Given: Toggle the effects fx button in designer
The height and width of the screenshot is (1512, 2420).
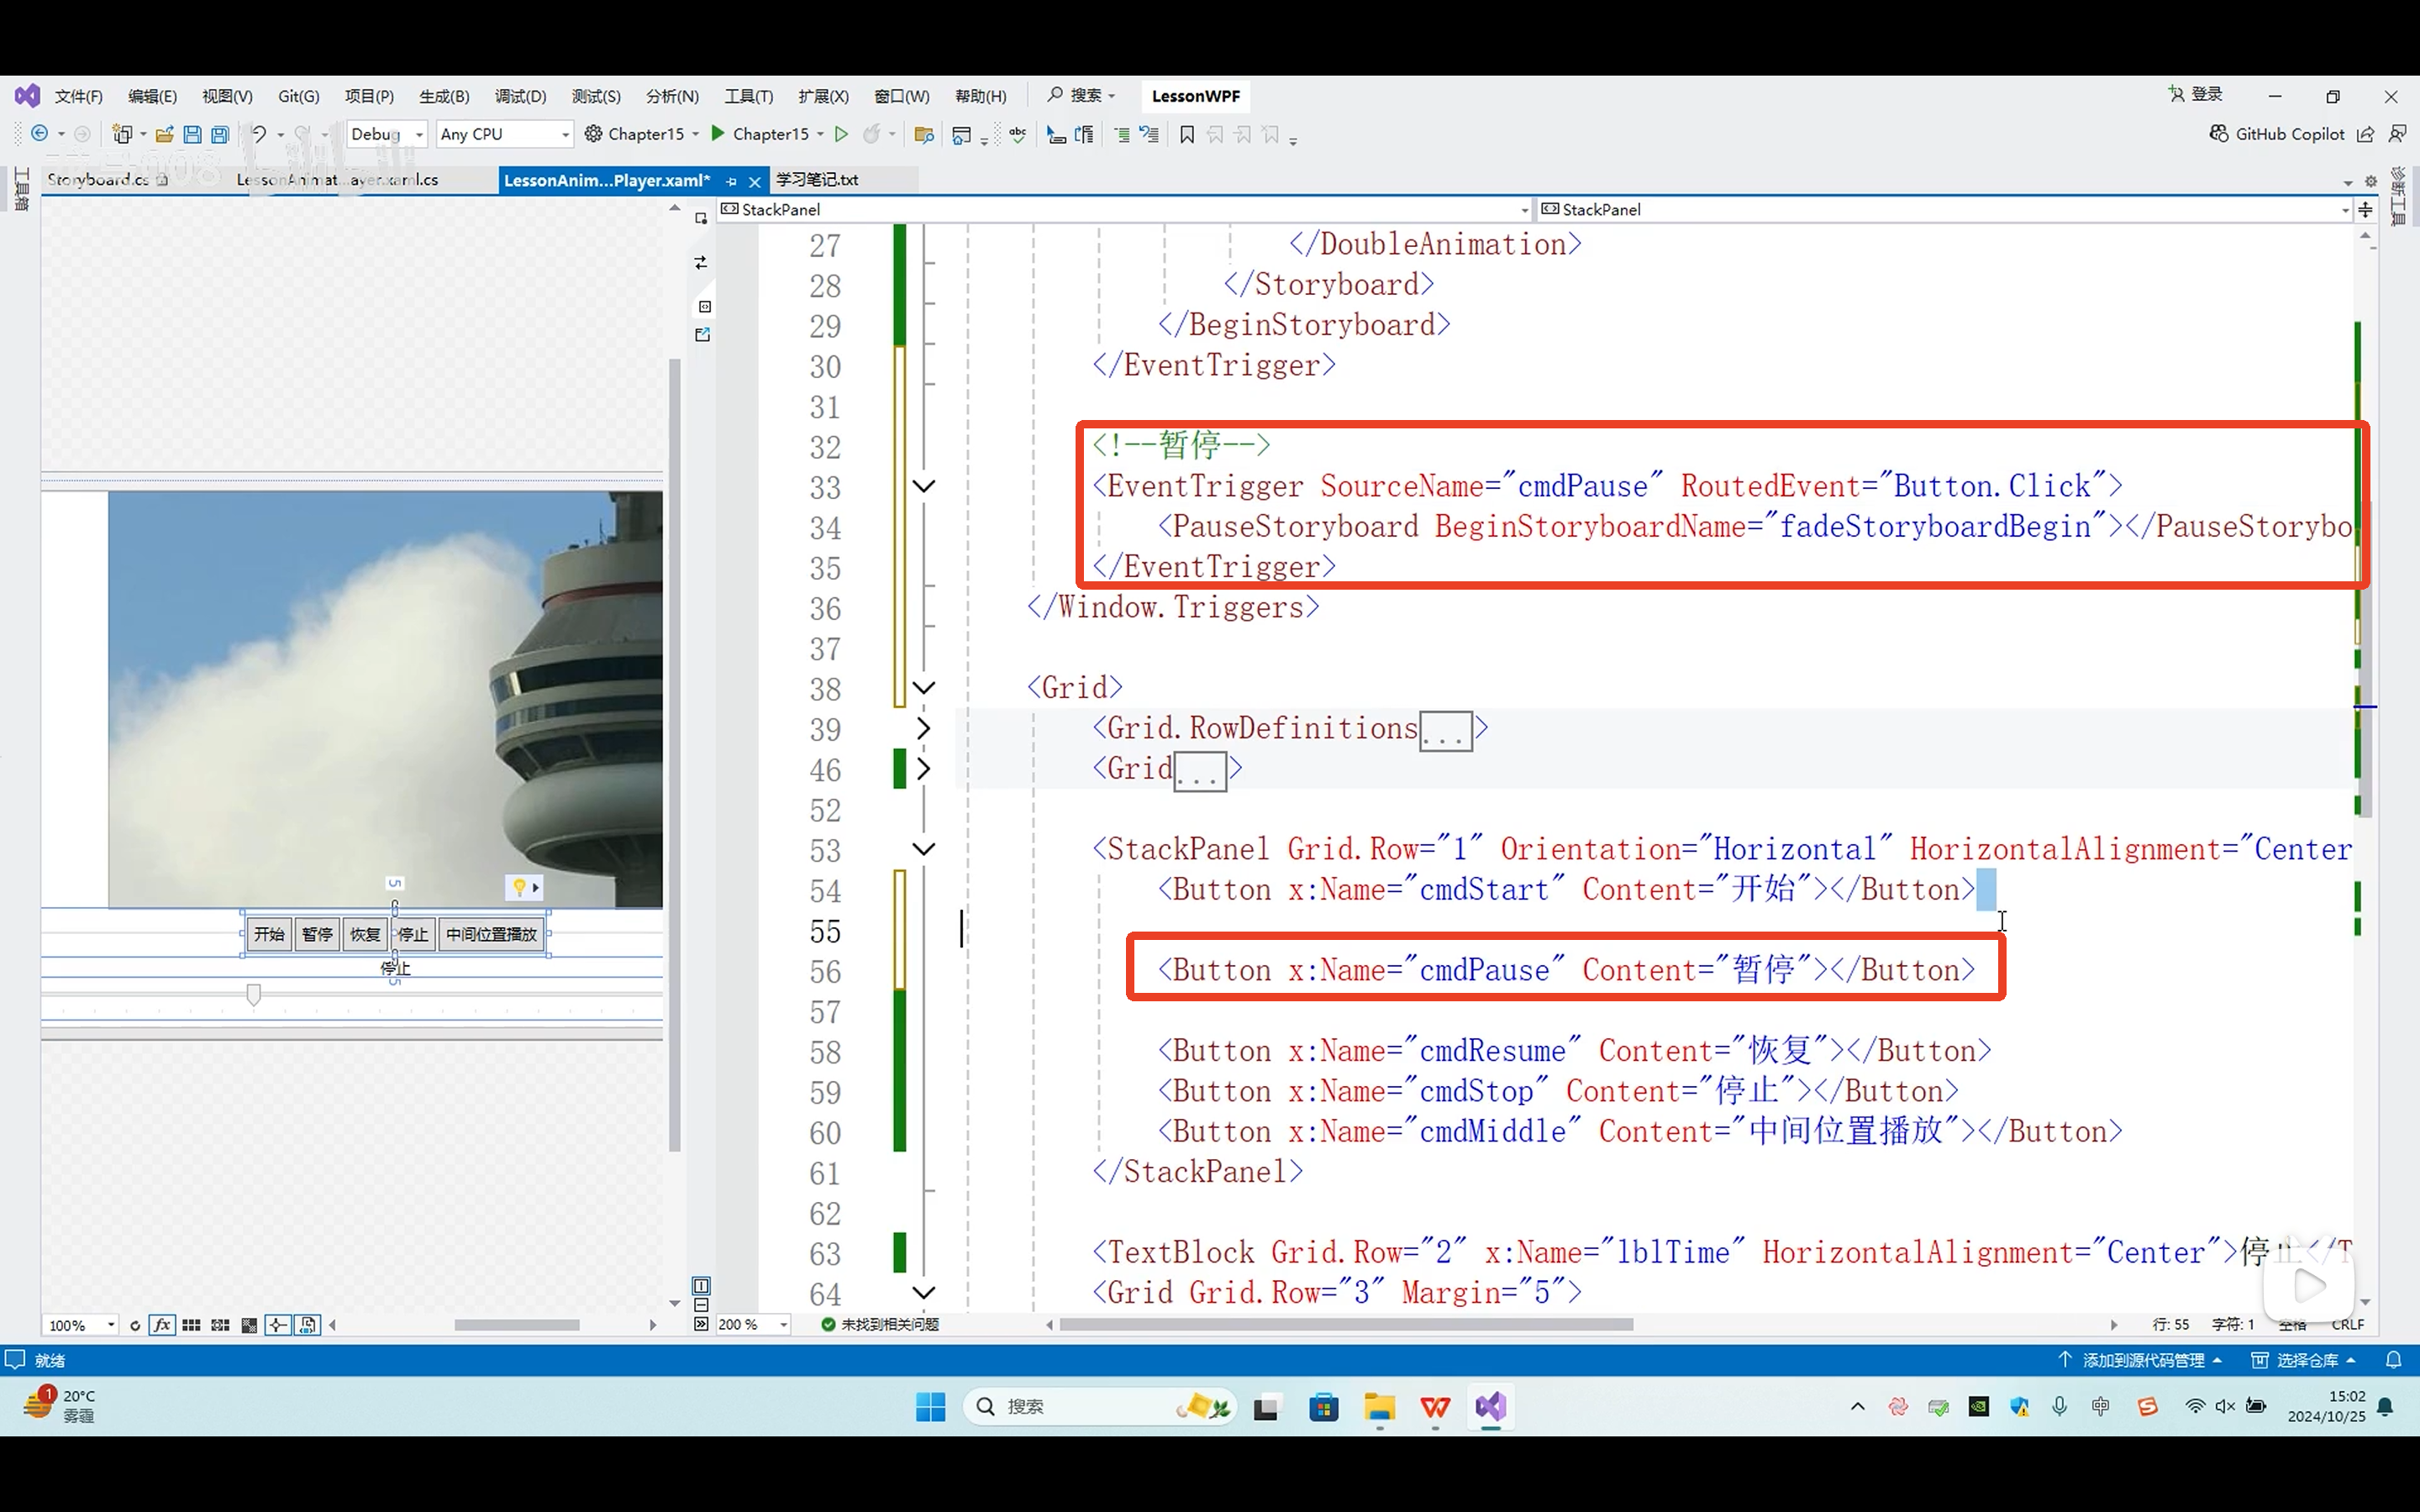Looking at the screenshot, I should point(162,1325).
